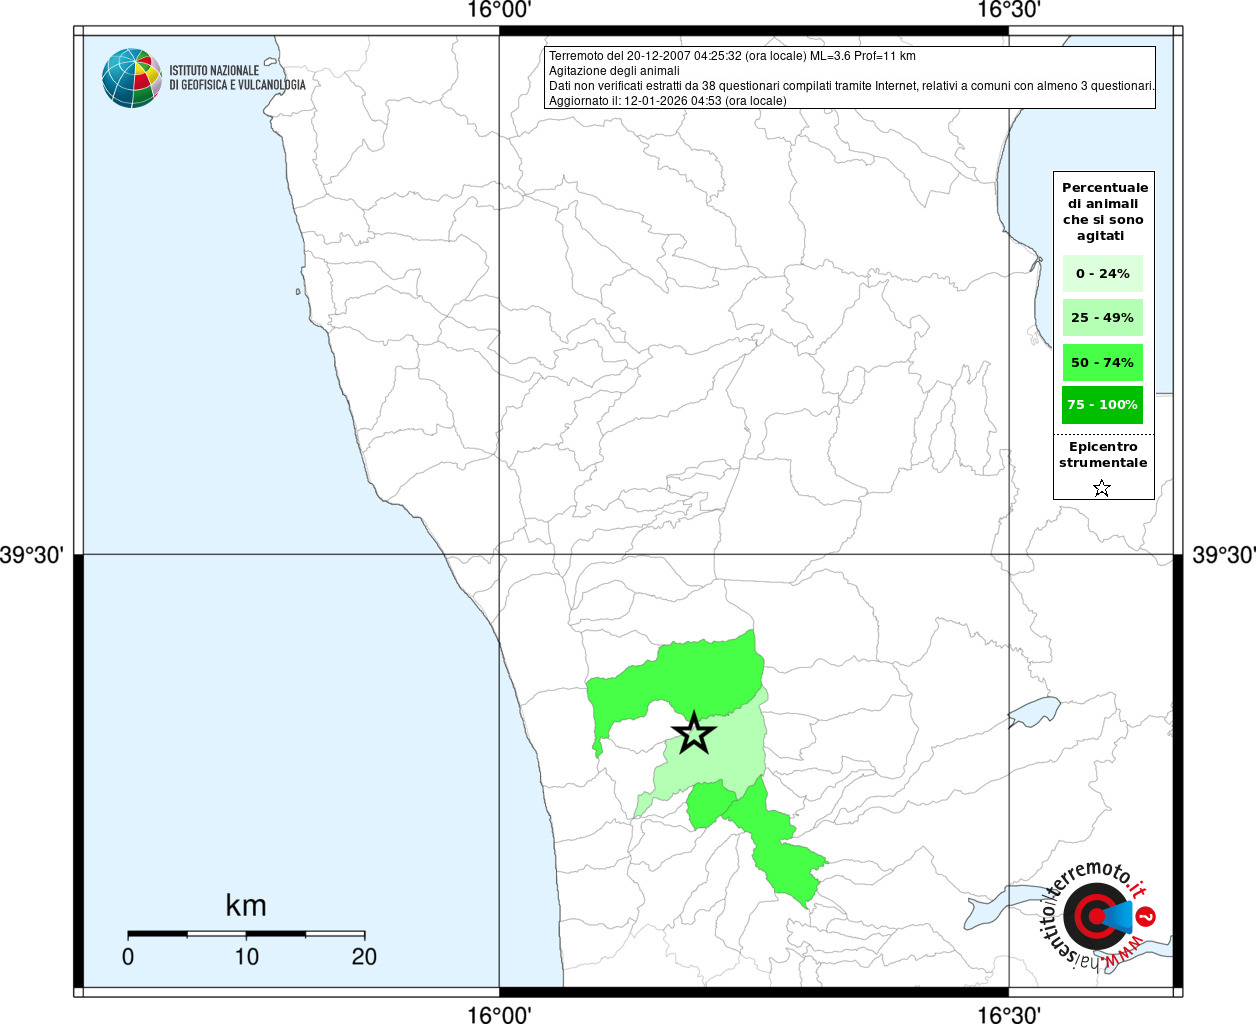Select the 50 - 74% legend swatch

[x=1102, y=362]
